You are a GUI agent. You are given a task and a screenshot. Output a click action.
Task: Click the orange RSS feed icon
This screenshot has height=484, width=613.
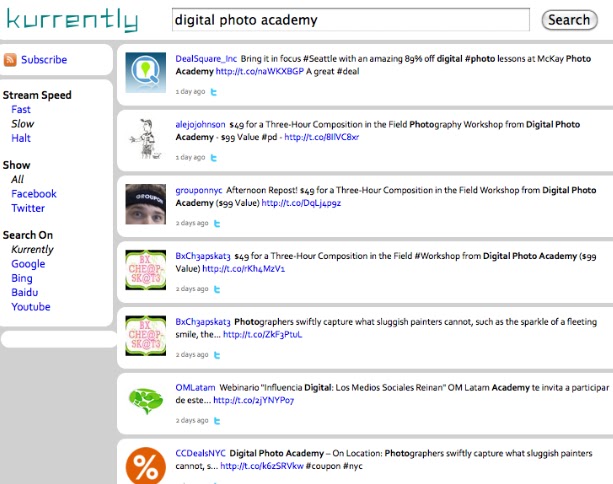tap(10, 60)
